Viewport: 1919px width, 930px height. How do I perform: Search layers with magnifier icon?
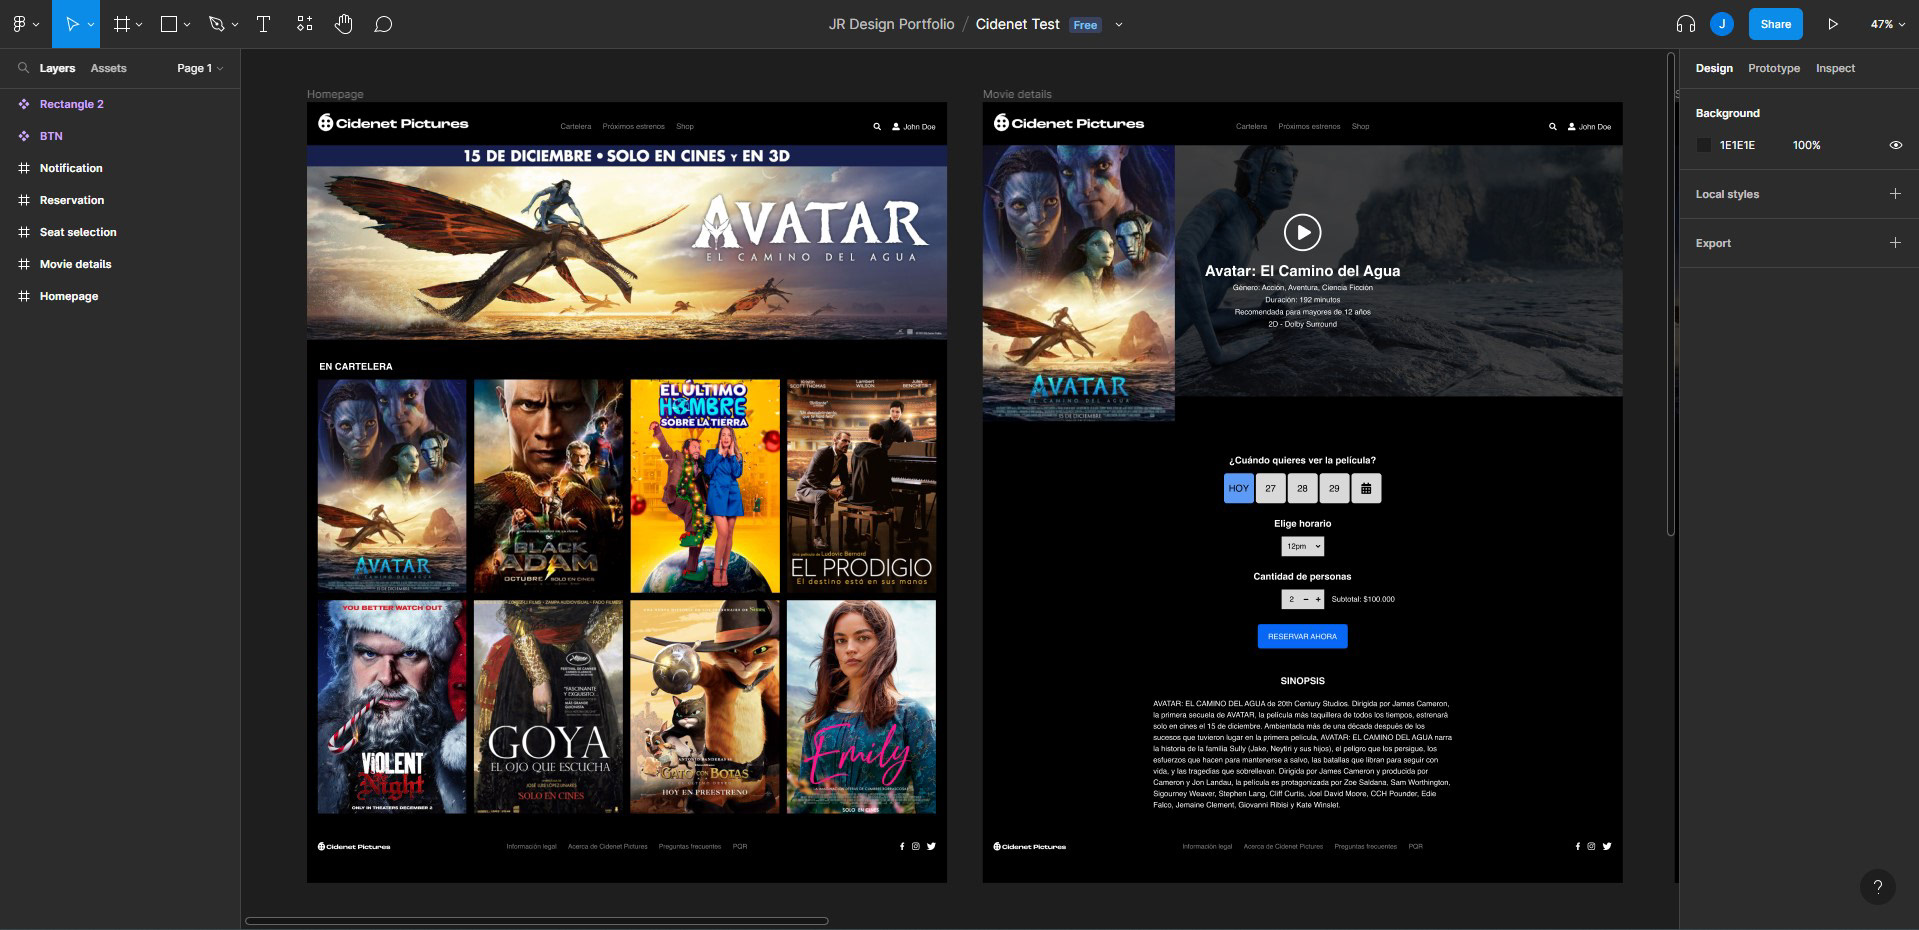[23, 68]
